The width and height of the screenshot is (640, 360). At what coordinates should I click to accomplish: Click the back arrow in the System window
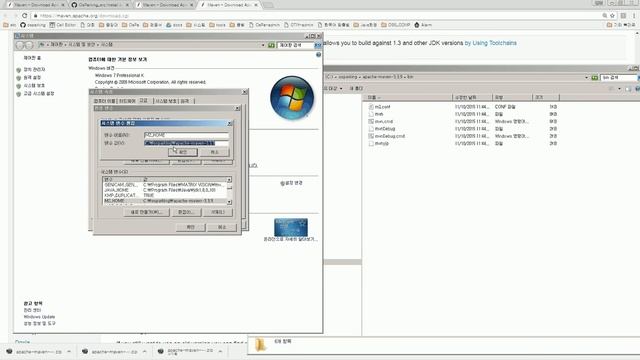pos(20,45)
